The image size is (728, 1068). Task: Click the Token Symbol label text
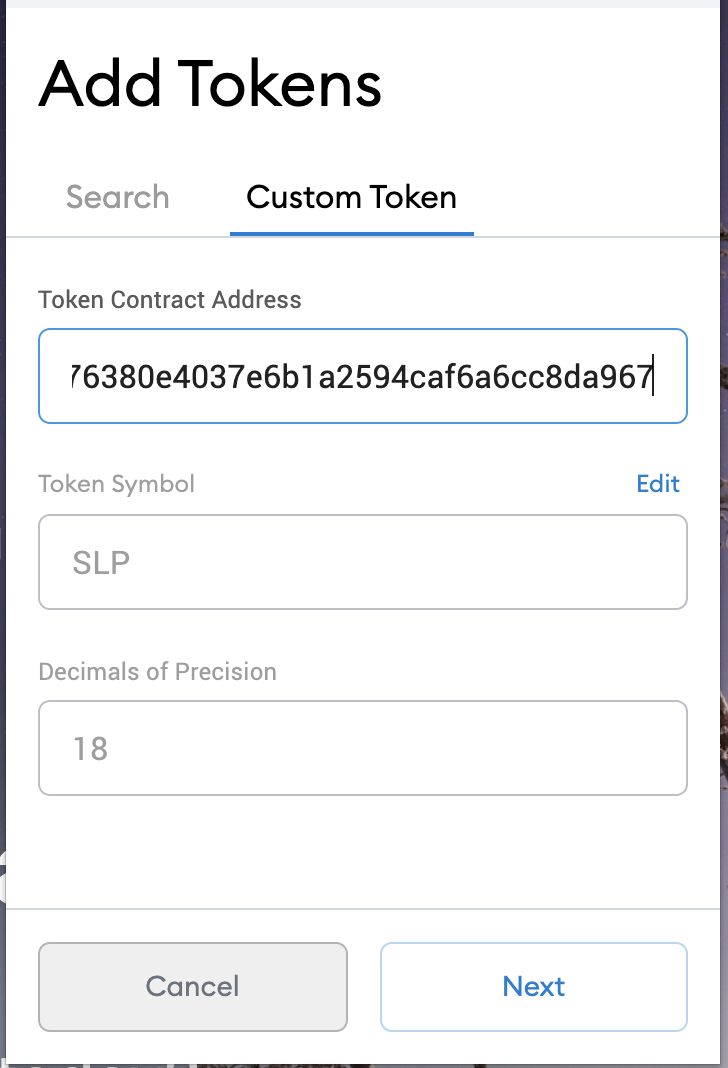[116, 484]
